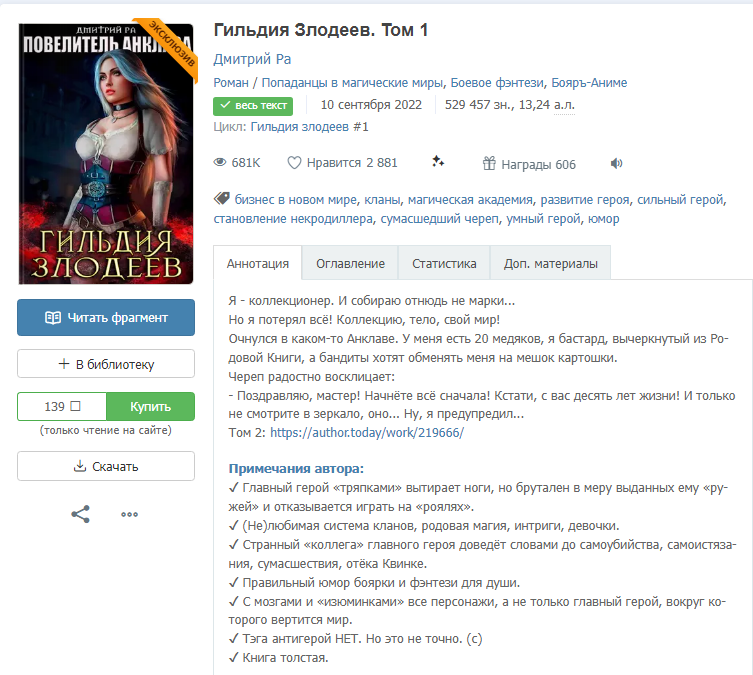The image size is (753, 675).
Task: Add book with В библиотеку button
Action: [x=106, y=364]
